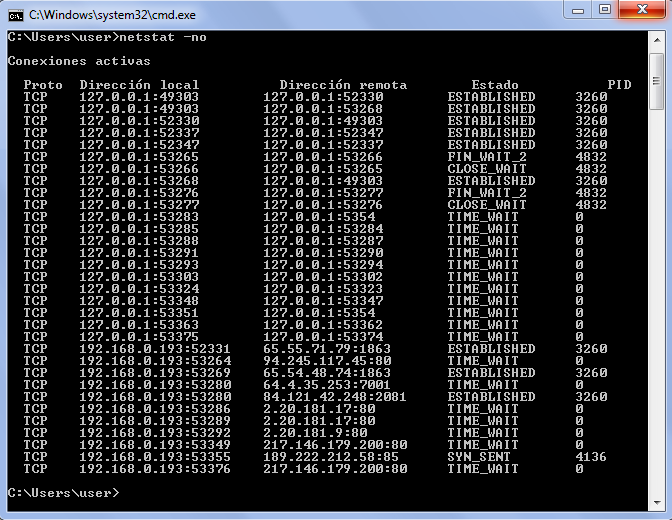Click local address 127.0.0.1:53303
Screen dimensions: 672x520
click(139, 277)
